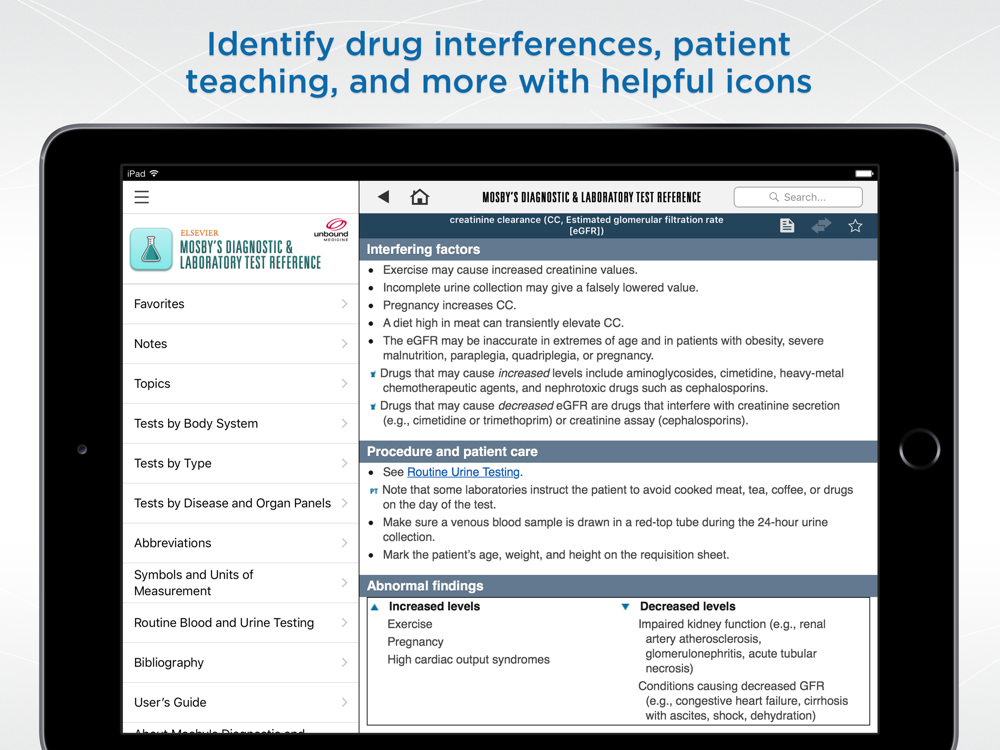Expand the User's Guide chevron
This screenshot has height=750, width=1000.
click(344, 703)
